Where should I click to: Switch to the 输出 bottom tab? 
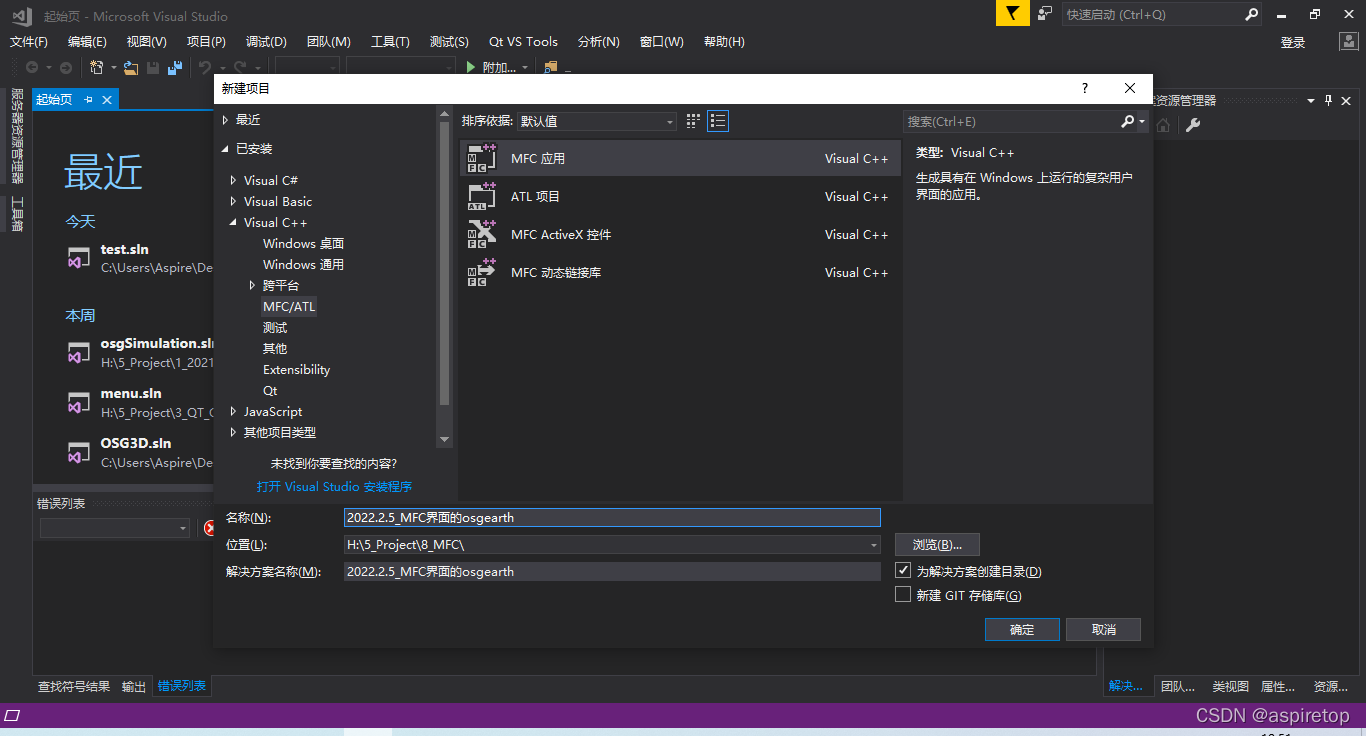134,687
